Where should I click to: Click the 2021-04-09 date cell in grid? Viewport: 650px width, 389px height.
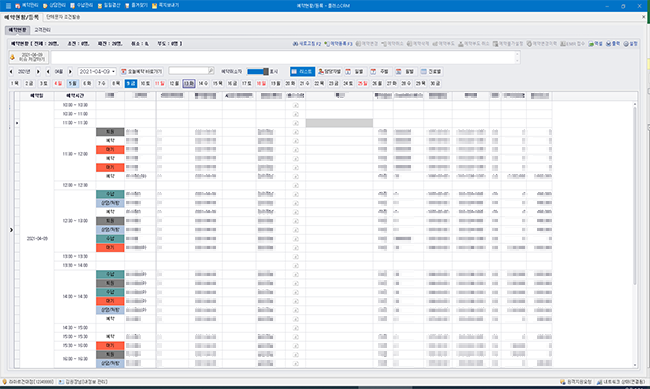37,239
